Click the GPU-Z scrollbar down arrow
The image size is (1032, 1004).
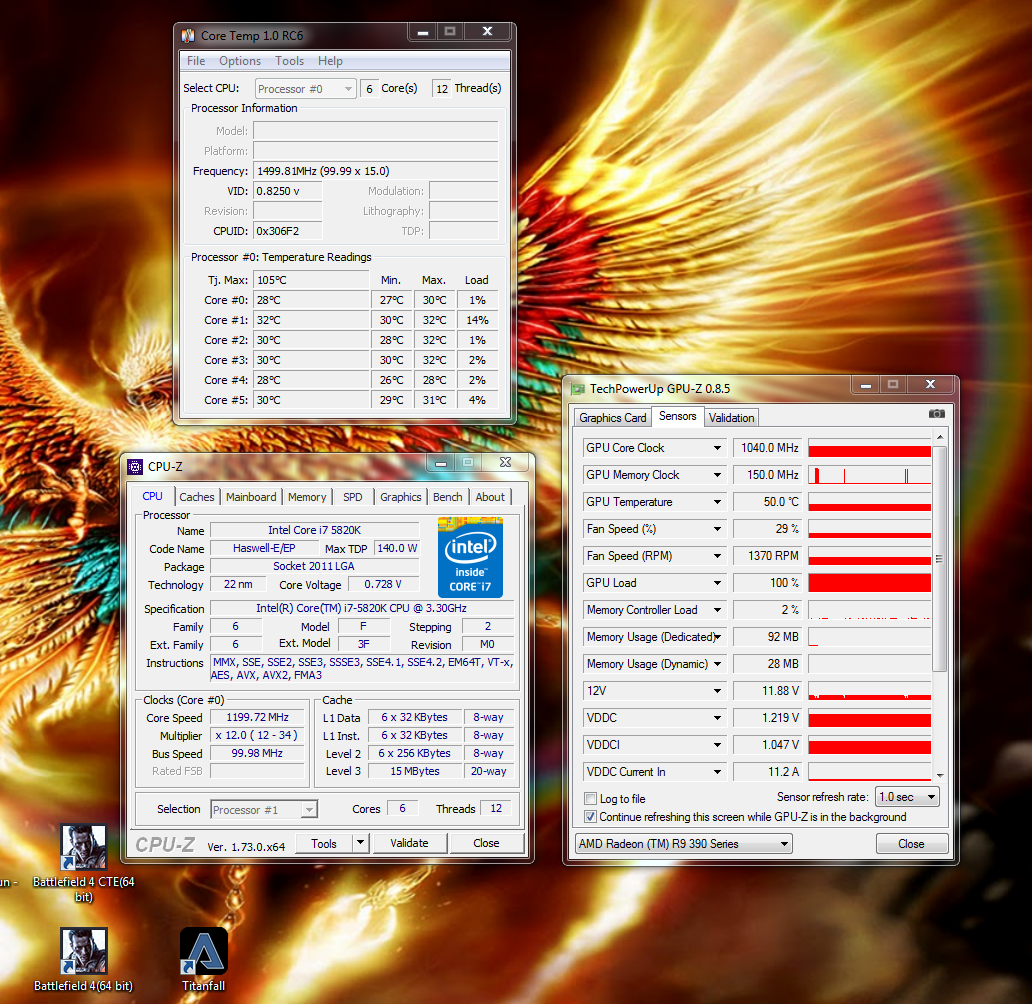(939, 776)
